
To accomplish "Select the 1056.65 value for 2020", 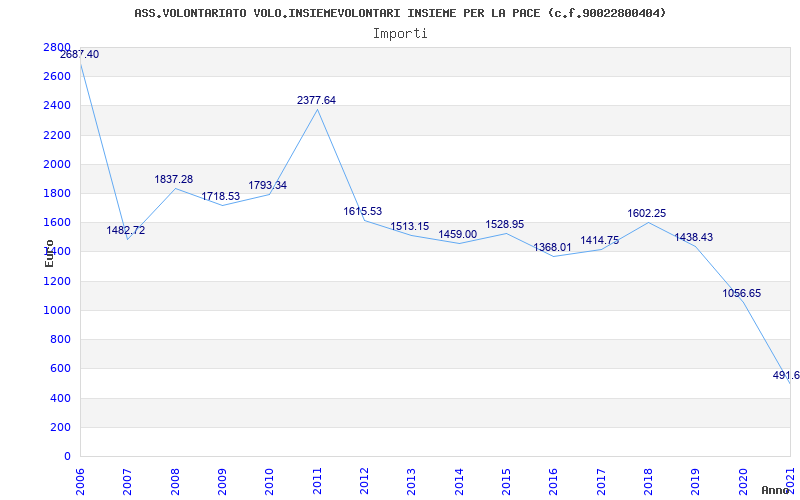I will coord(742,293).
